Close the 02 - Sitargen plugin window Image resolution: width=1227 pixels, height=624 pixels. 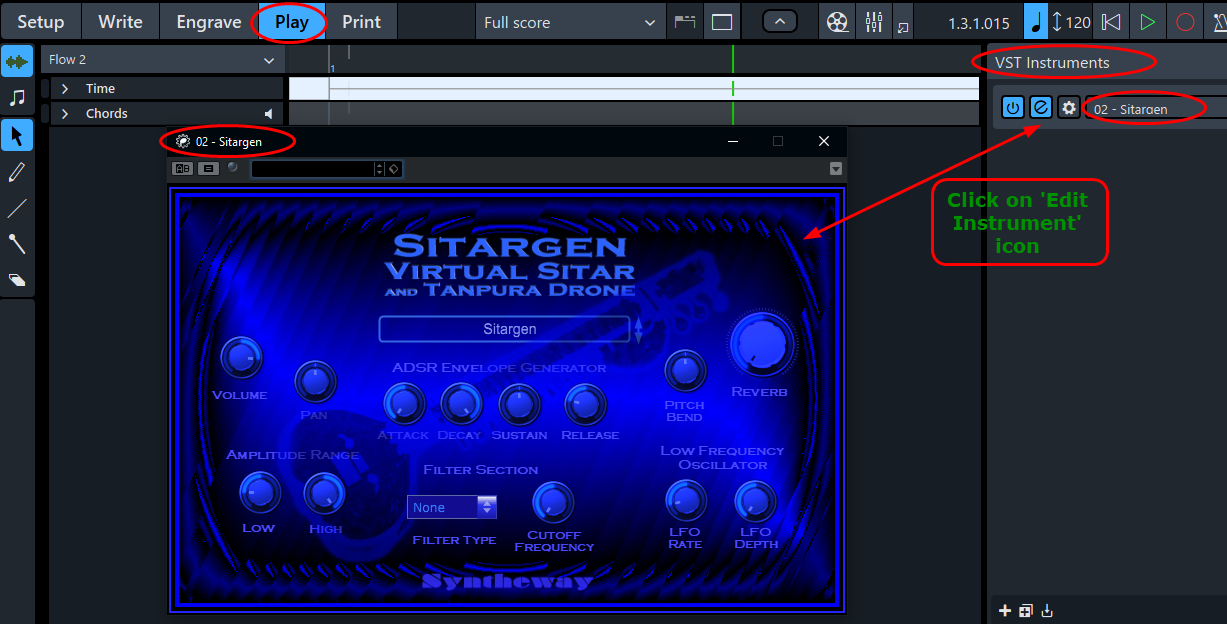tap(824, 141)
